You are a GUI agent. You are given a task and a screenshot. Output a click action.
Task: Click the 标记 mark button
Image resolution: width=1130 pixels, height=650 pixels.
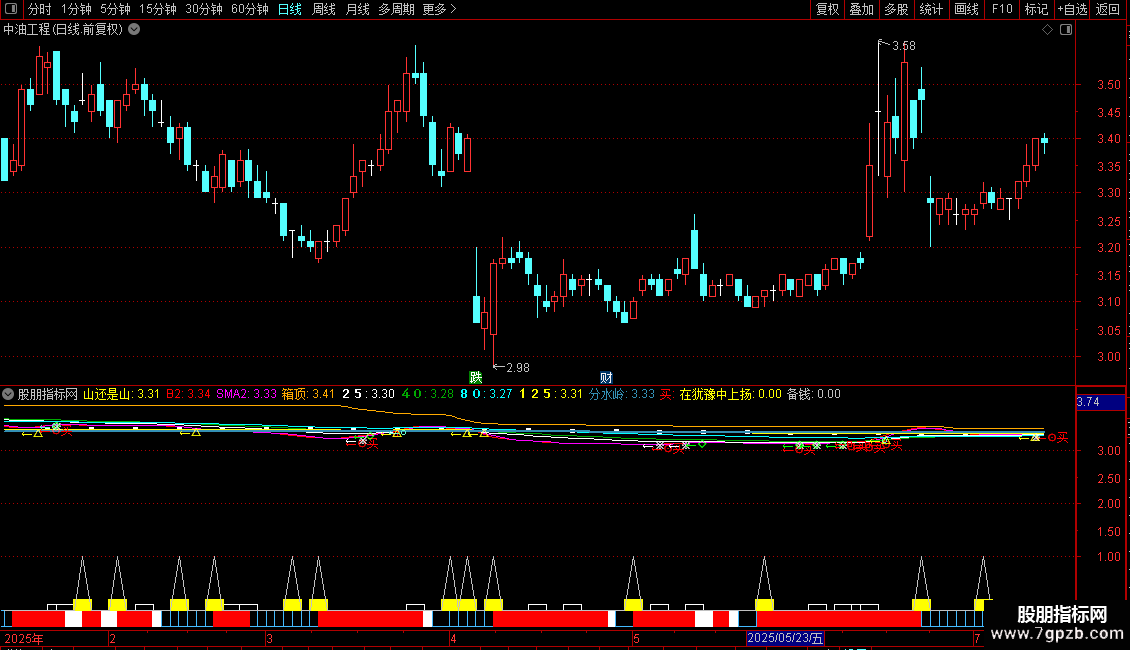tap(1036, 9)
